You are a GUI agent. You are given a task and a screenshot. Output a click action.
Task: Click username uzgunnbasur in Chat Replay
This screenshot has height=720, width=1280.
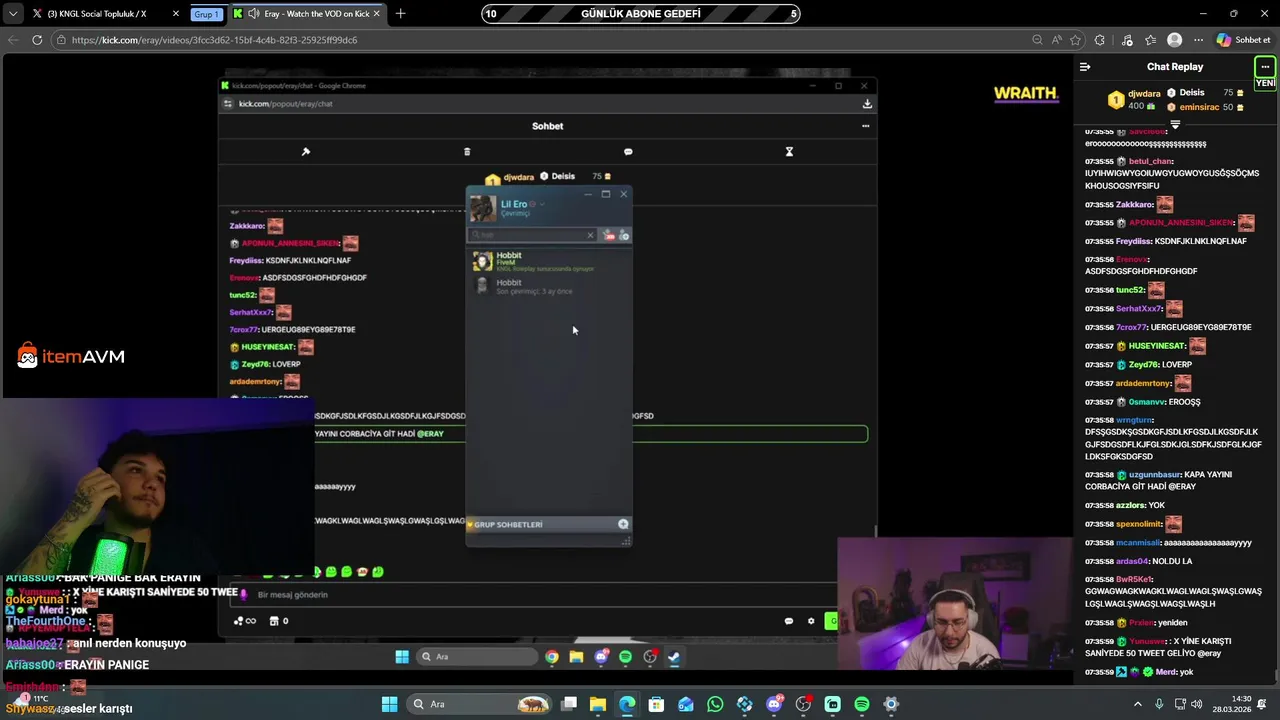click(1154, 475)
